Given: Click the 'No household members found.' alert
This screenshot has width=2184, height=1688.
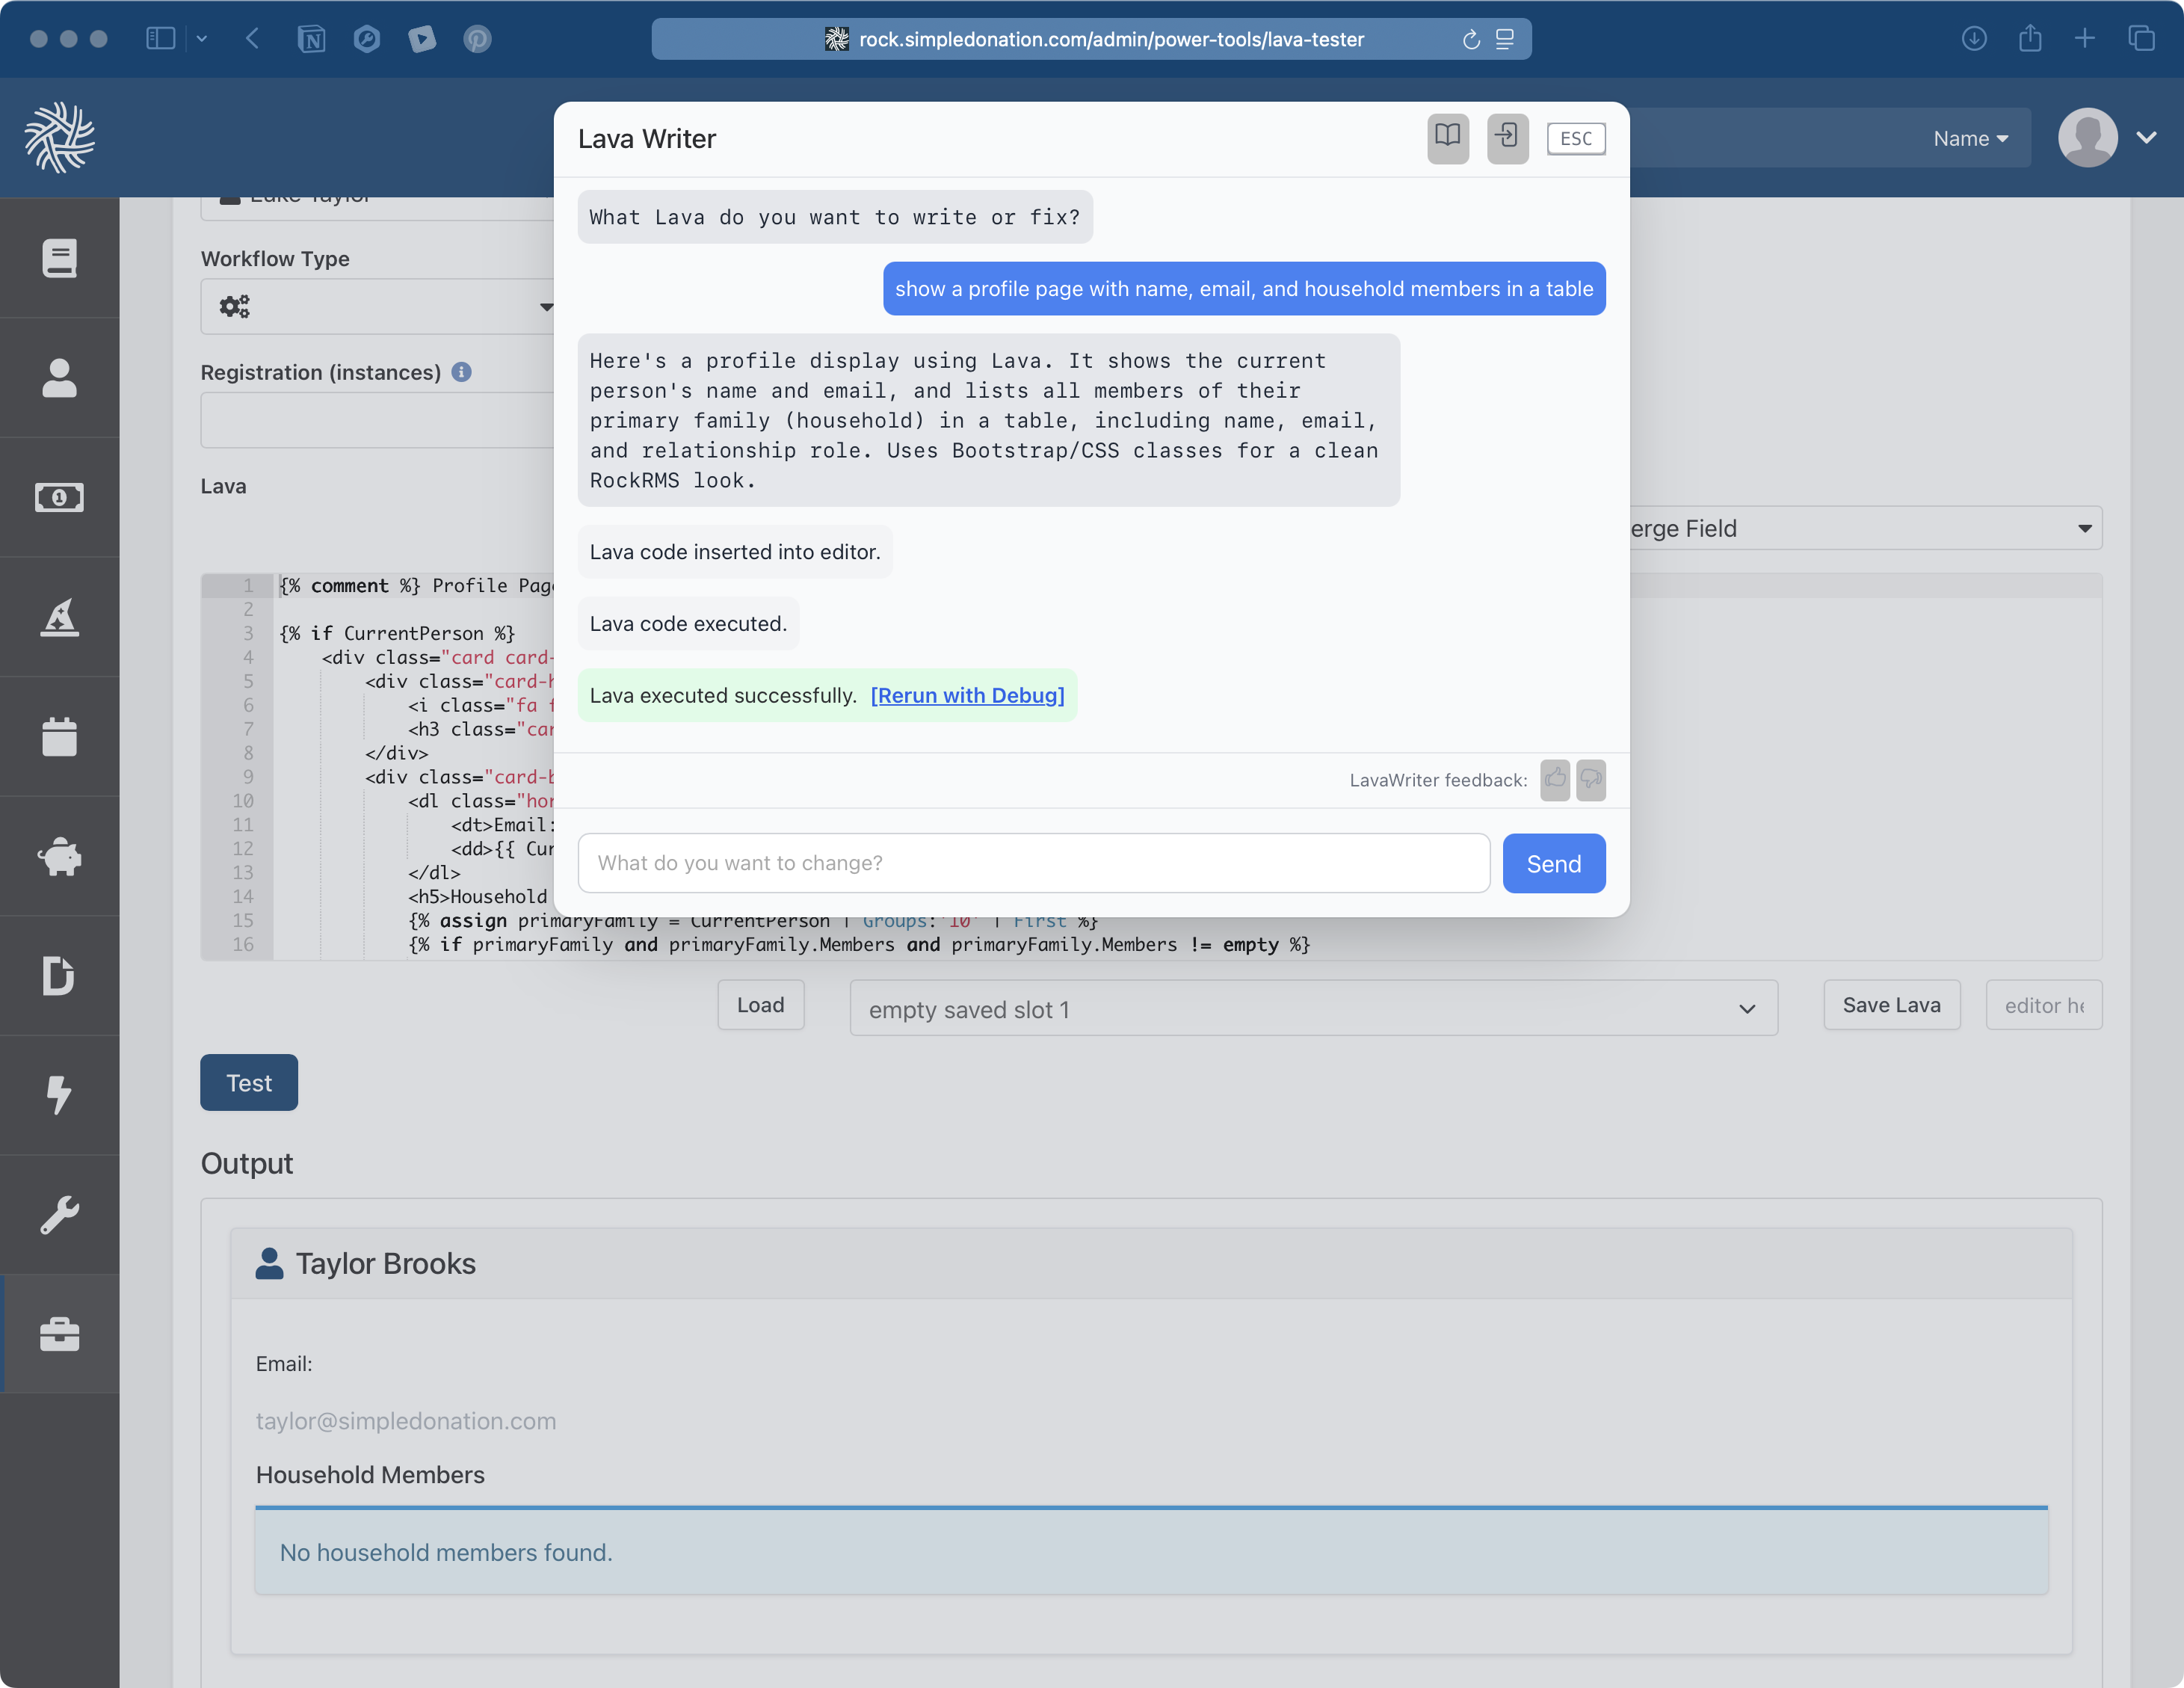Looking at the screenshot, I should click(x=1151, y=1551).
